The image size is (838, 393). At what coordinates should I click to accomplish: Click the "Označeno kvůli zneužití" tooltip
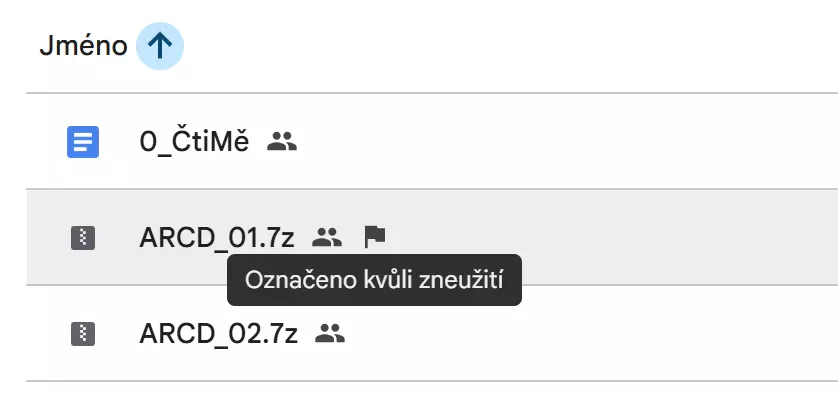click(x=374, y=280)
